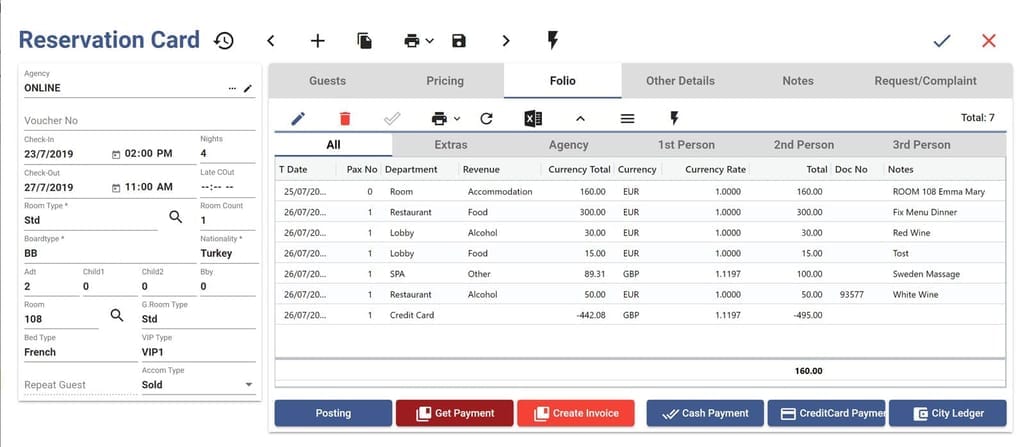Image resolution: width=1025 pixels, height=447 pixels.
Task: Switch to the Pricing tab
Action: click(x=445, y=81)
